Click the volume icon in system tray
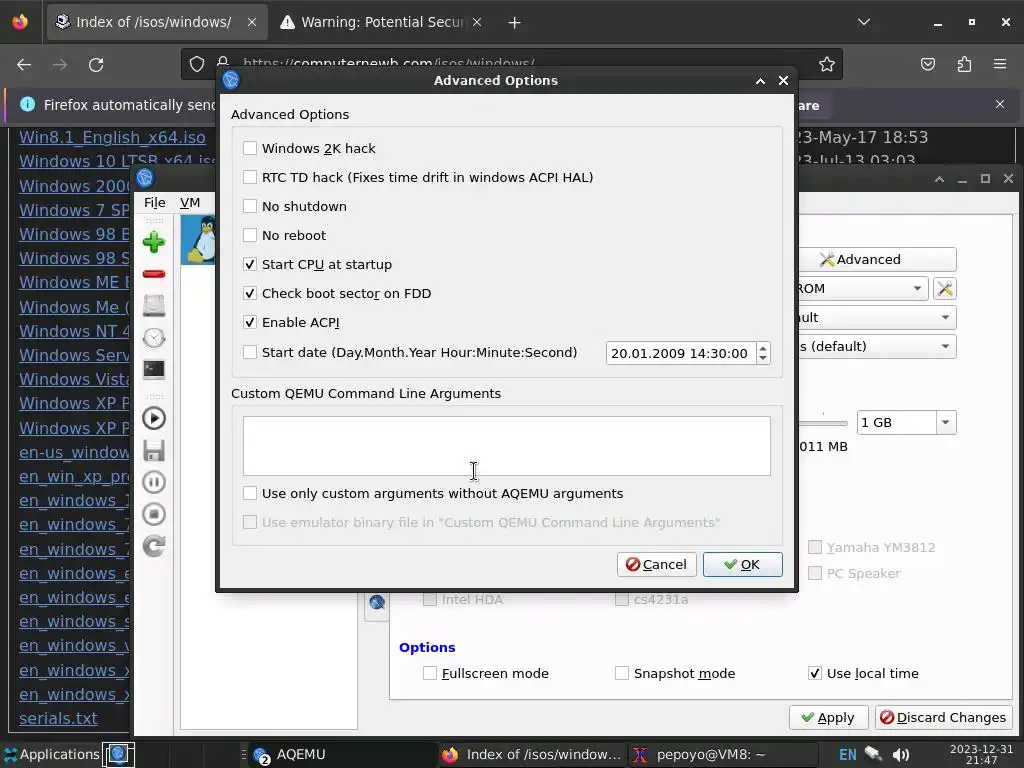This screenshot has height=768, width=1024. tap(901, 754)
